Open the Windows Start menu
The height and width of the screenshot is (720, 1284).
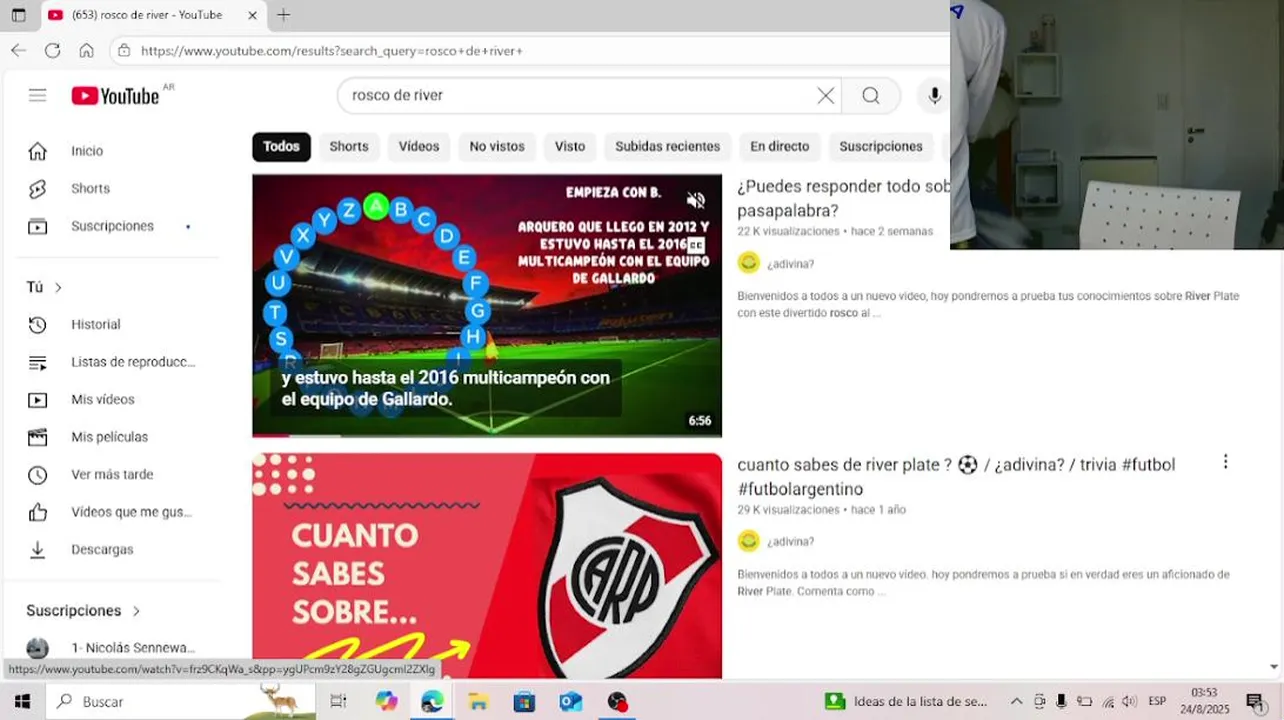(22, 702)
